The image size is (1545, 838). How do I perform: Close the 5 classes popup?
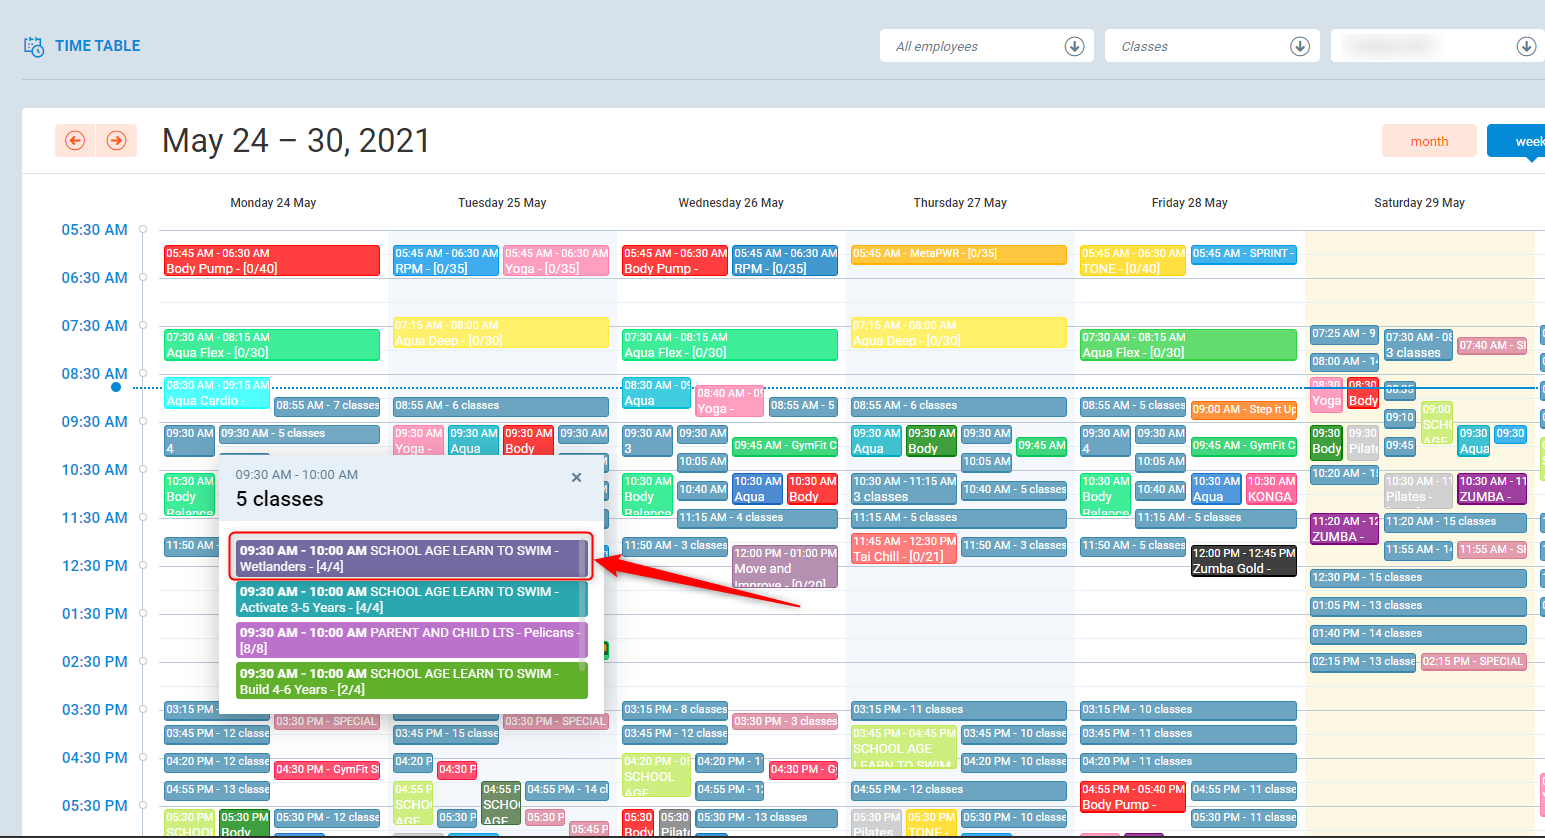pyautogui.click(x=576, y=478)
